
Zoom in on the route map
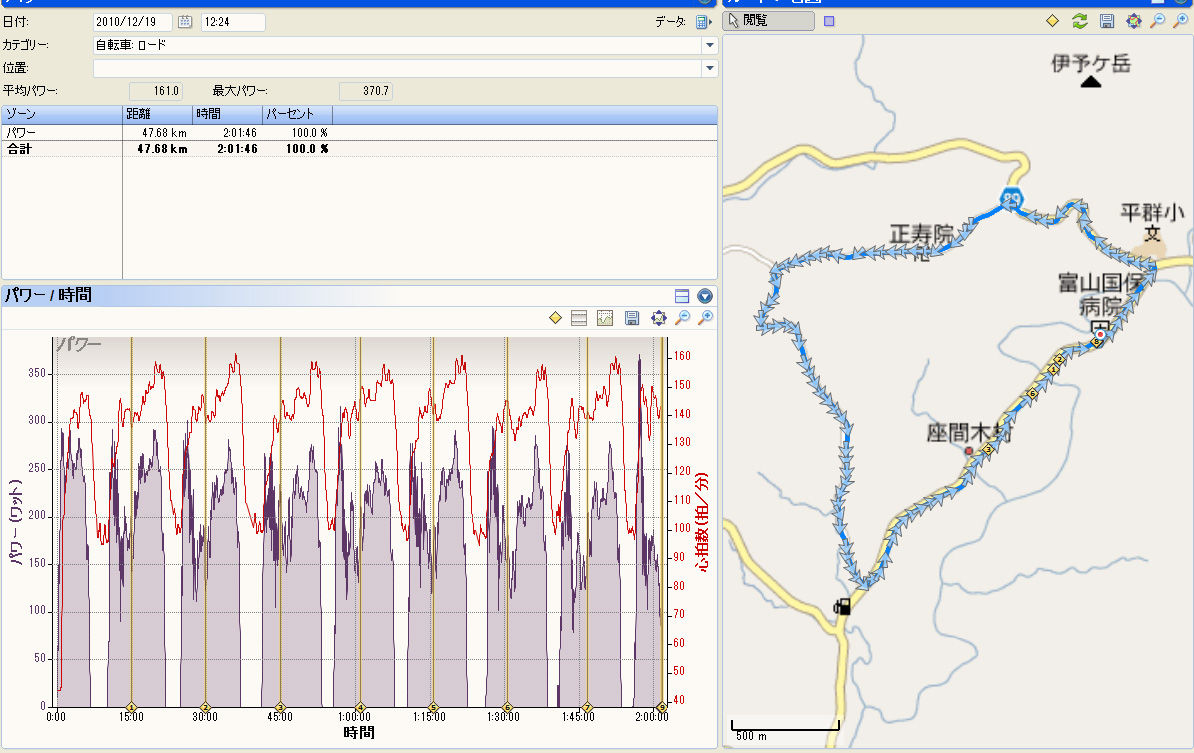(x=1181, y=21)
